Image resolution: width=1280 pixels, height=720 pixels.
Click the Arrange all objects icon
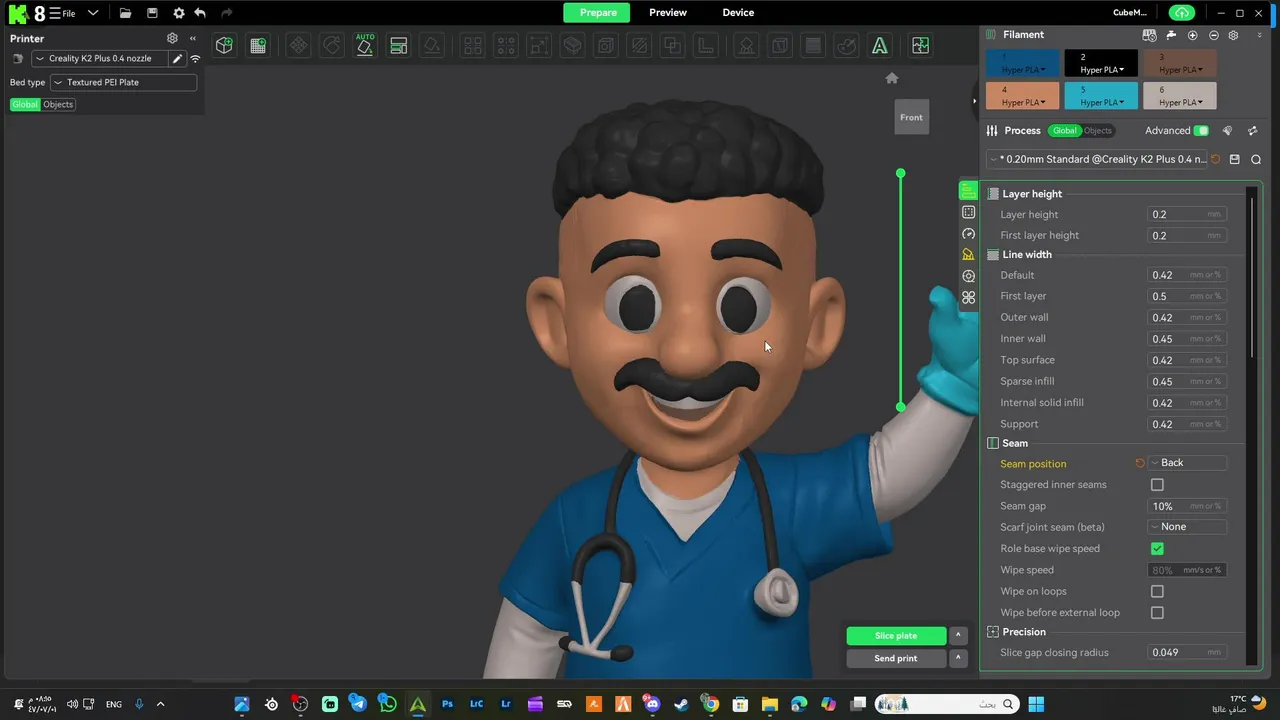pos(399,45)
